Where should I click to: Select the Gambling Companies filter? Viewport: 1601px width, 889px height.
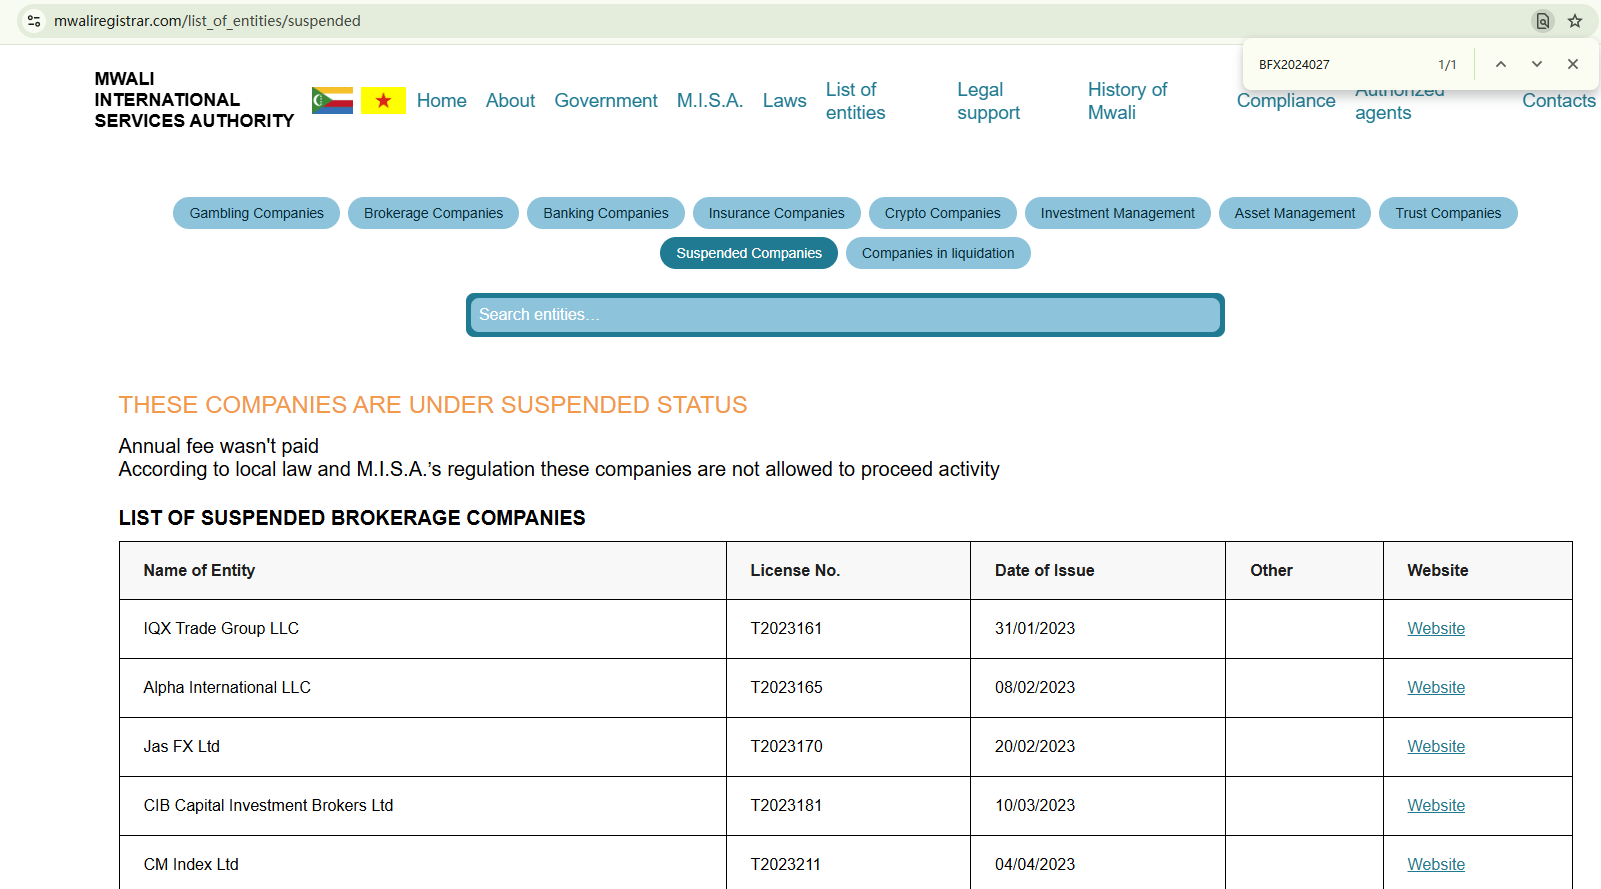(x=256, y=213)
